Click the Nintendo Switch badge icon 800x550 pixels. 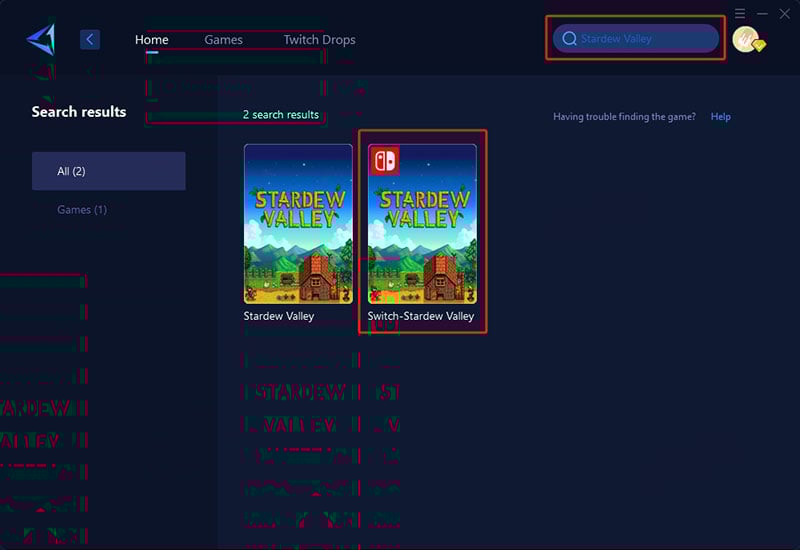384,161
